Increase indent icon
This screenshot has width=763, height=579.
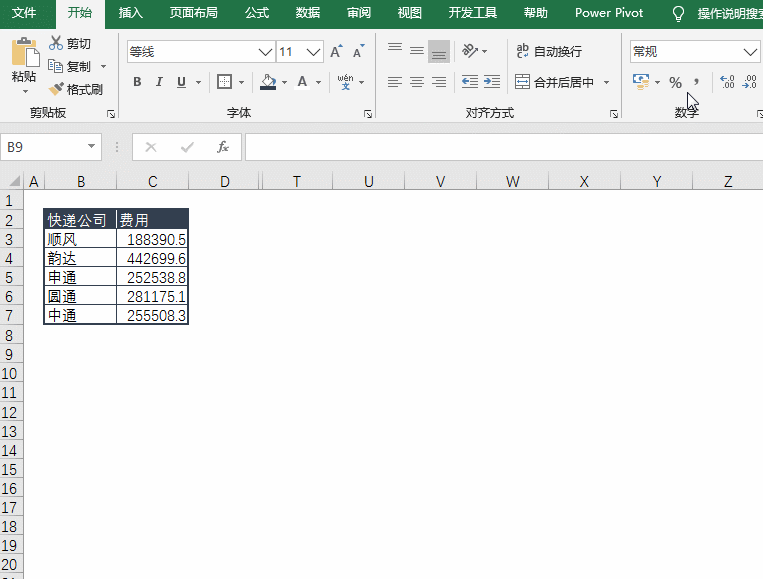pyautogui.click(x=492, y=82)
